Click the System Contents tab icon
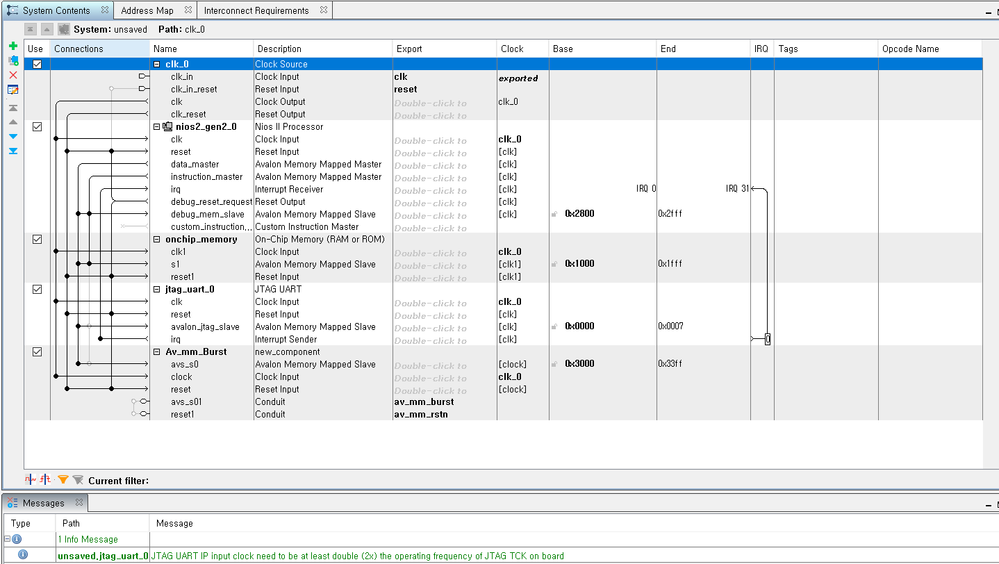This screenshot has width=999, height=564. [13, 10]
